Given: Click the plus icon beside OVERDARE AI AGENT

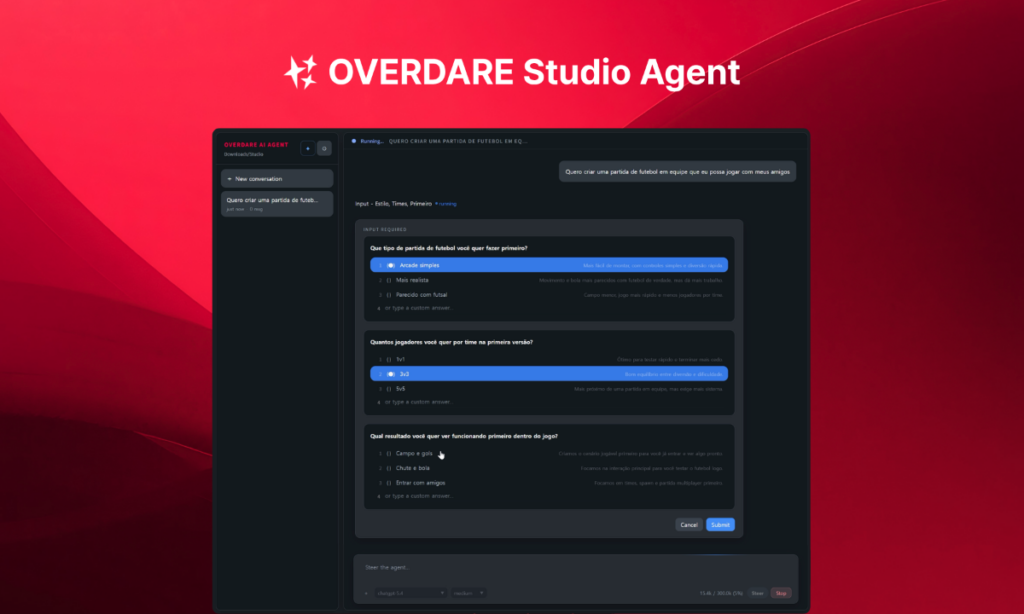Looking at the screenshot, I should point(308,148).
